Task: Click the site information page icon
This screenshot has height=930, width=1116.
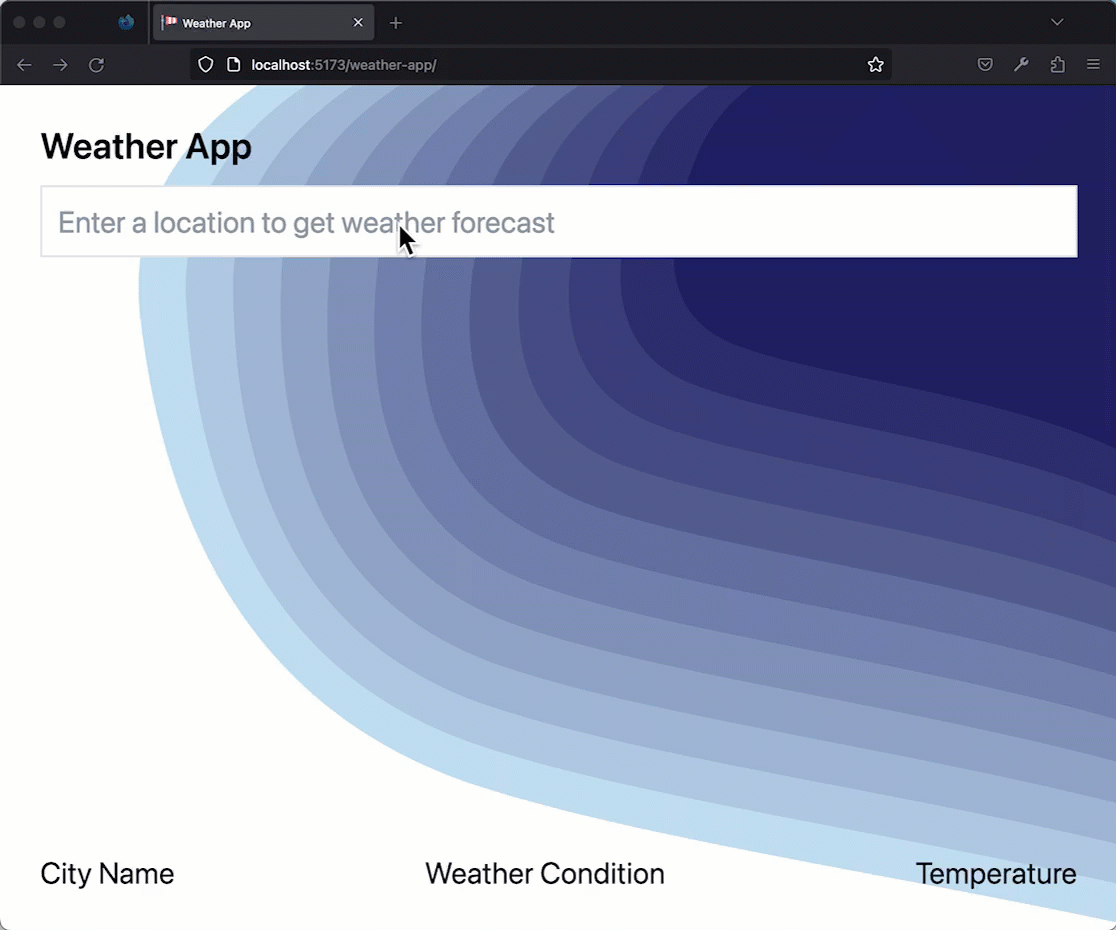Action: pos(233,65)
